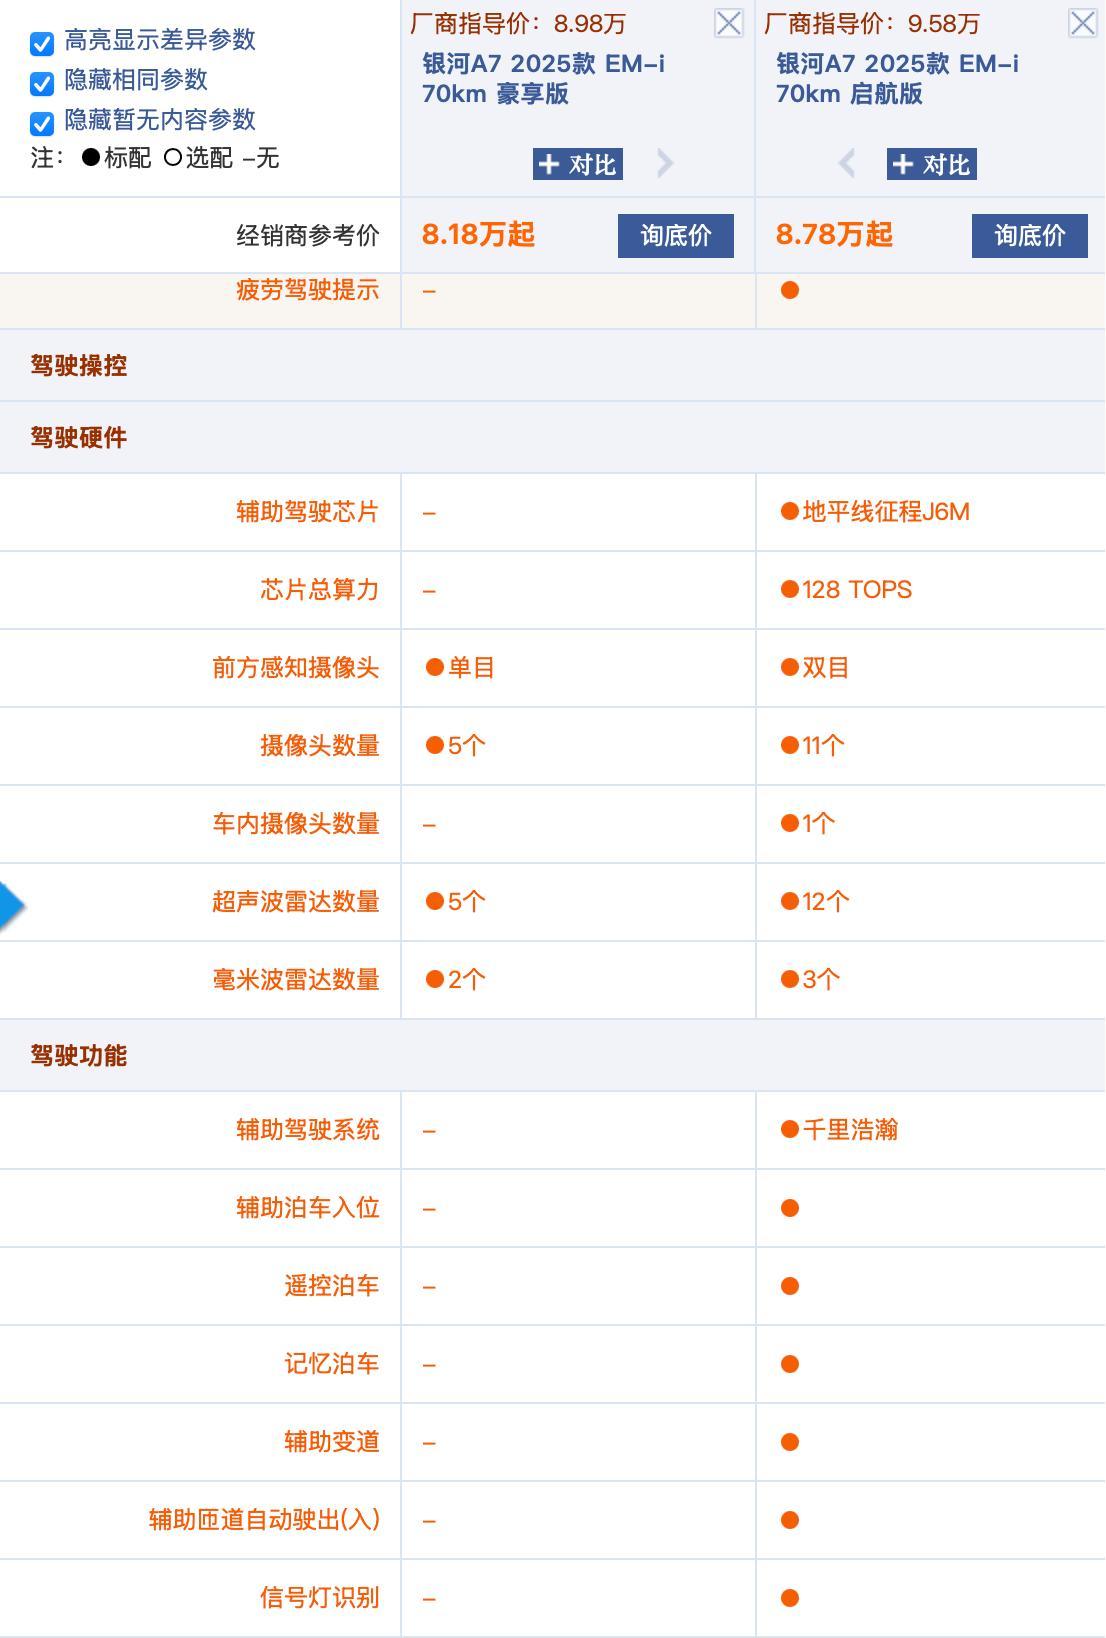This screenshot has height=1638, width=1106.
Task: Click the 辅助驾驶系统 parameter label
Action: pos(308,1130)
